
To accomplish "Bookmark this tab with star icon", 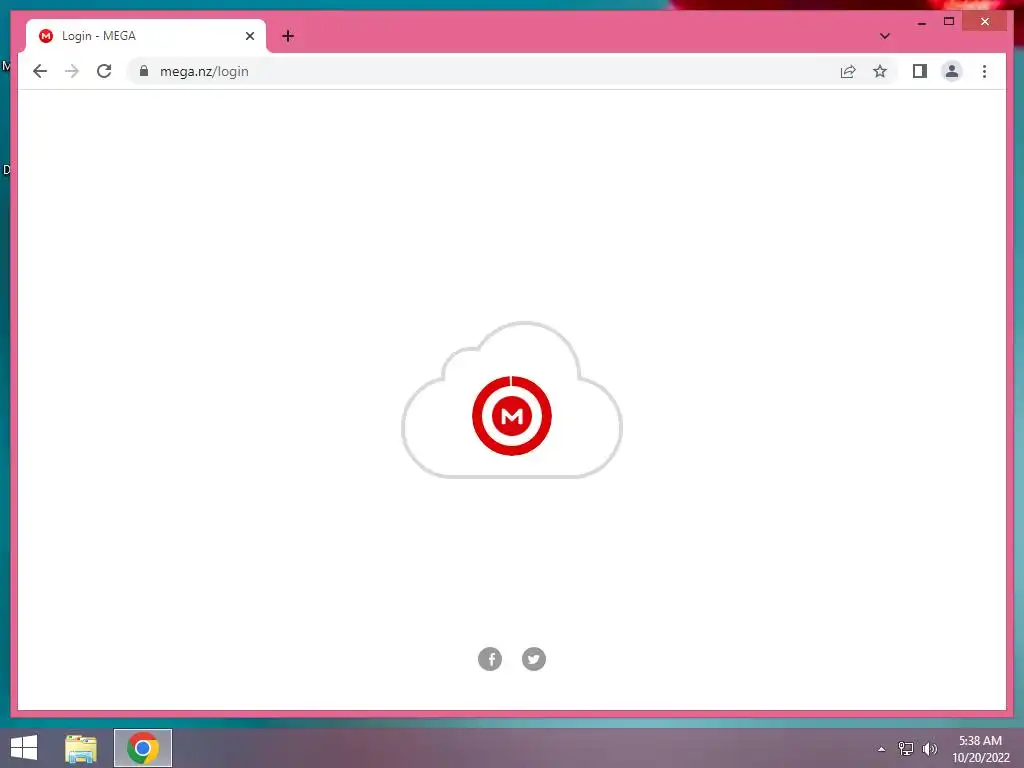I will pyautogui.click(x=880, y=71).
